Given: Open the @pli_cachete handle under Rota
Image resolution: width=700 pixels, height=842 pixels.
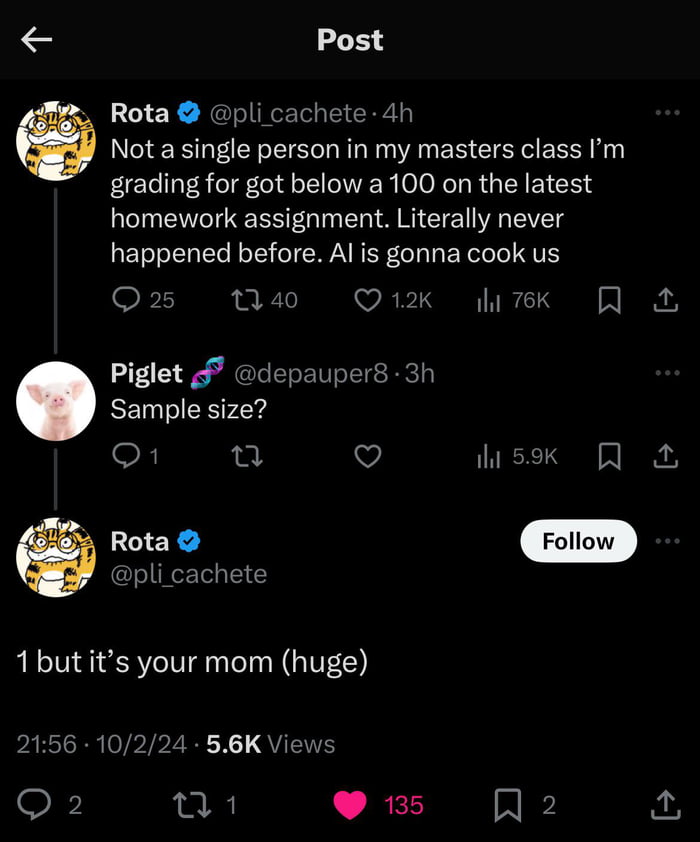Looking at the screenshot, I should 188,574.
